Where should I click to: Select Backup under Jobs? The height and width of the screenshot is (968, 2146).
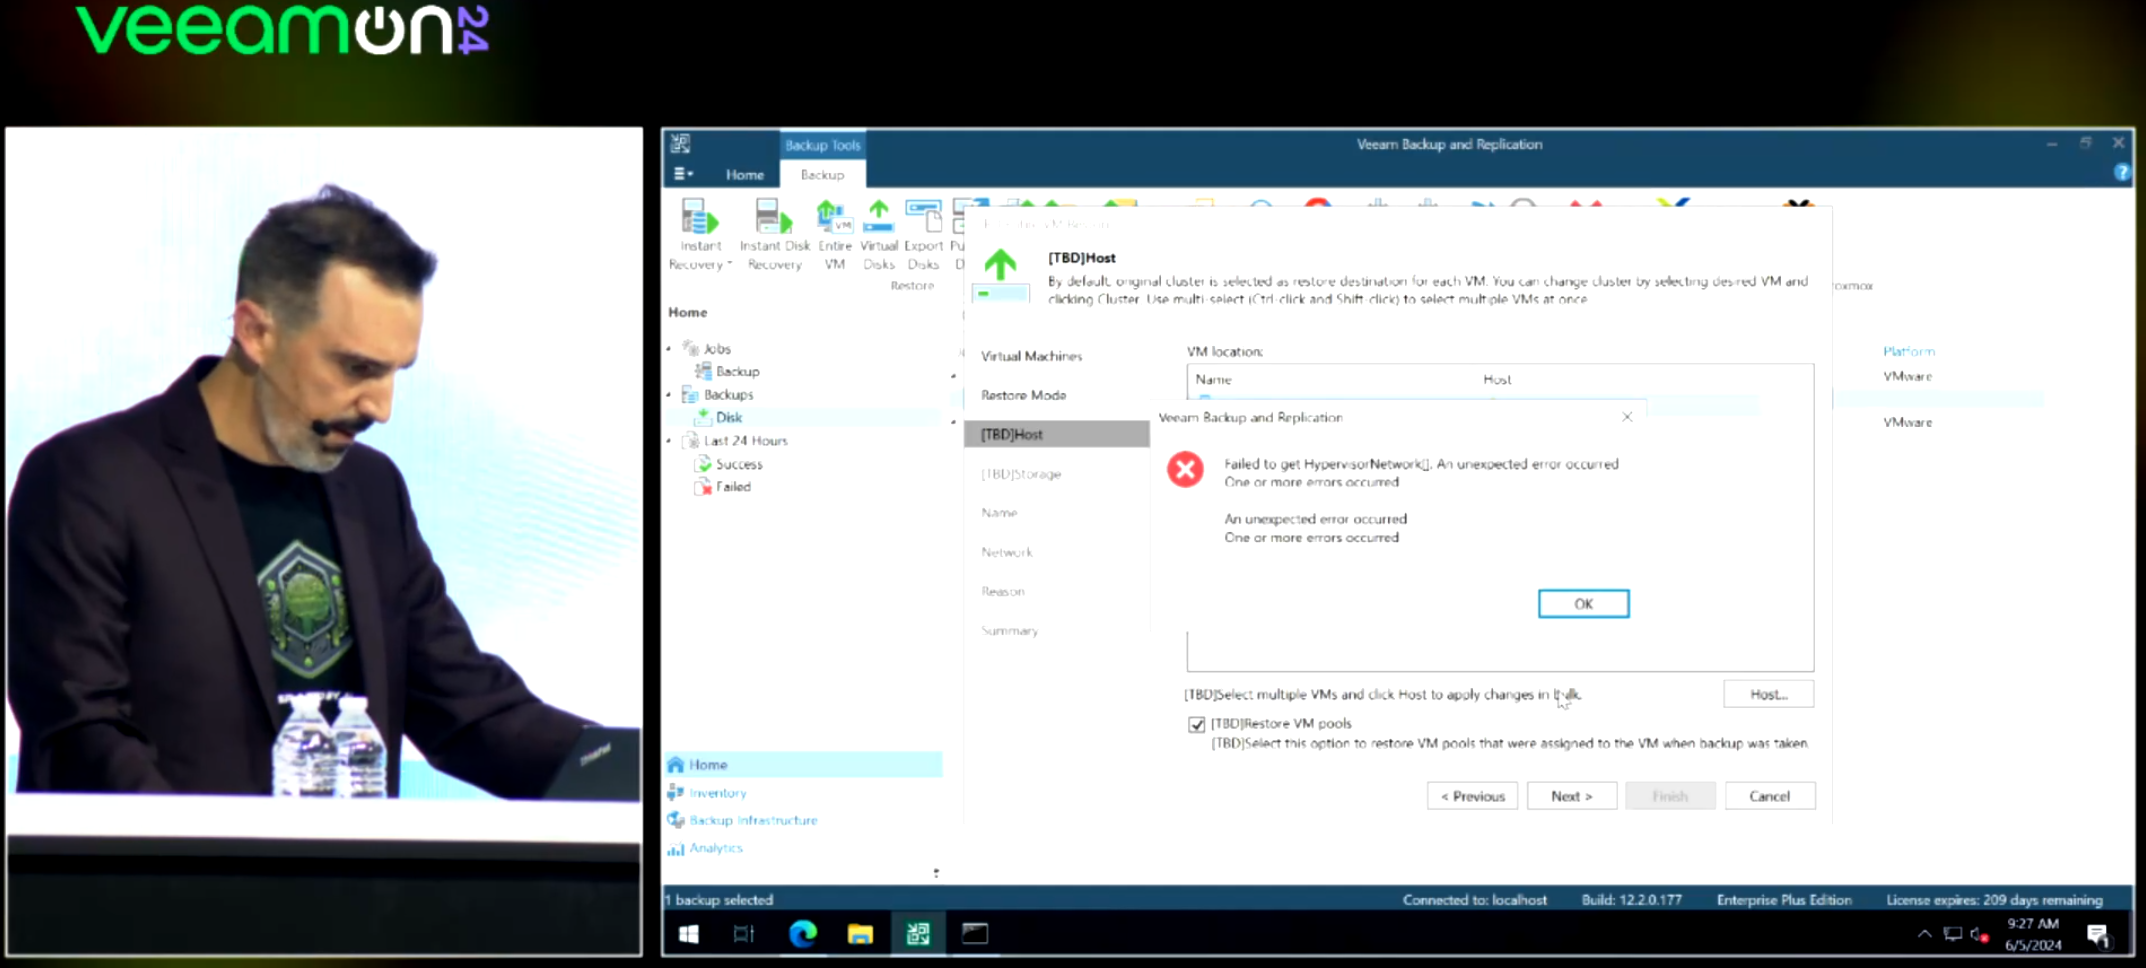click(x=737, y=371)
